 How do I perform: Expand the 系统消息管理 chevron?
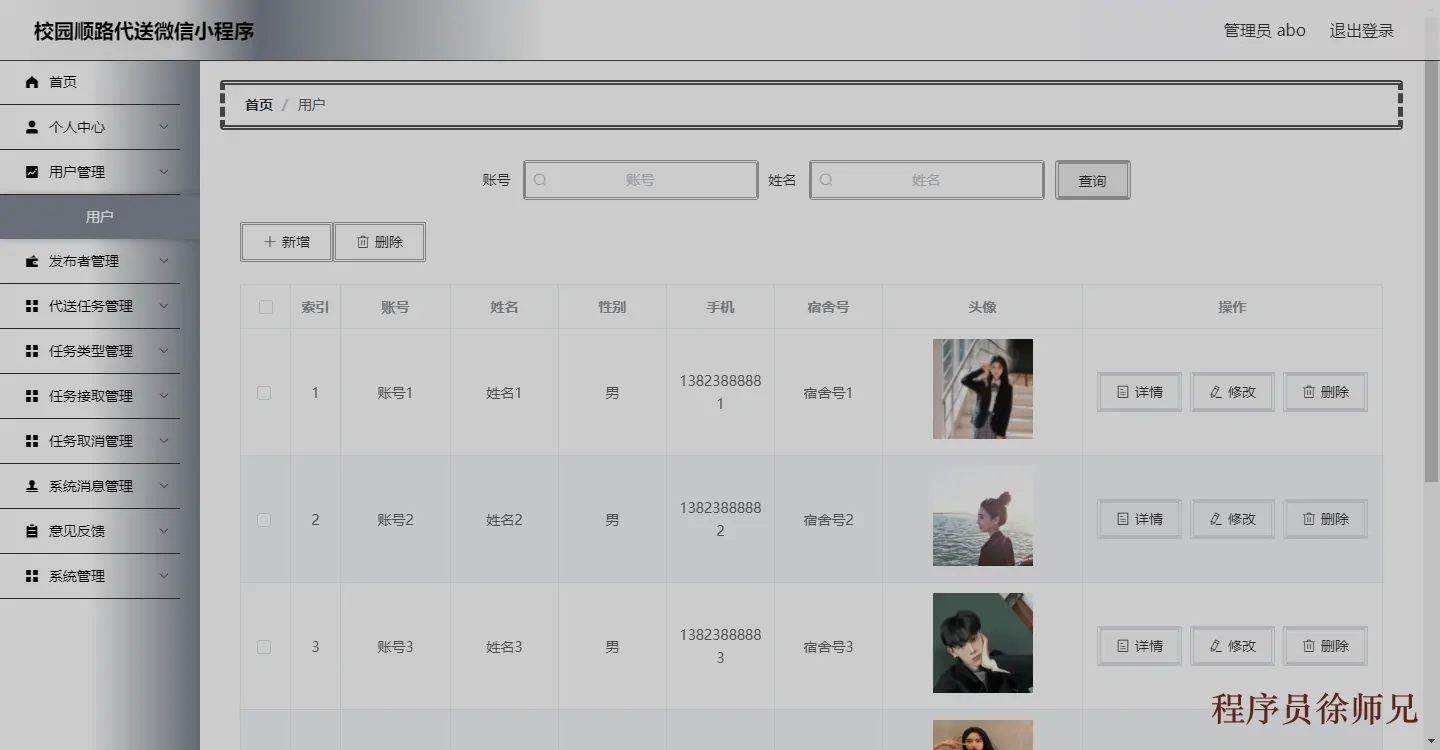coord(164,486)
